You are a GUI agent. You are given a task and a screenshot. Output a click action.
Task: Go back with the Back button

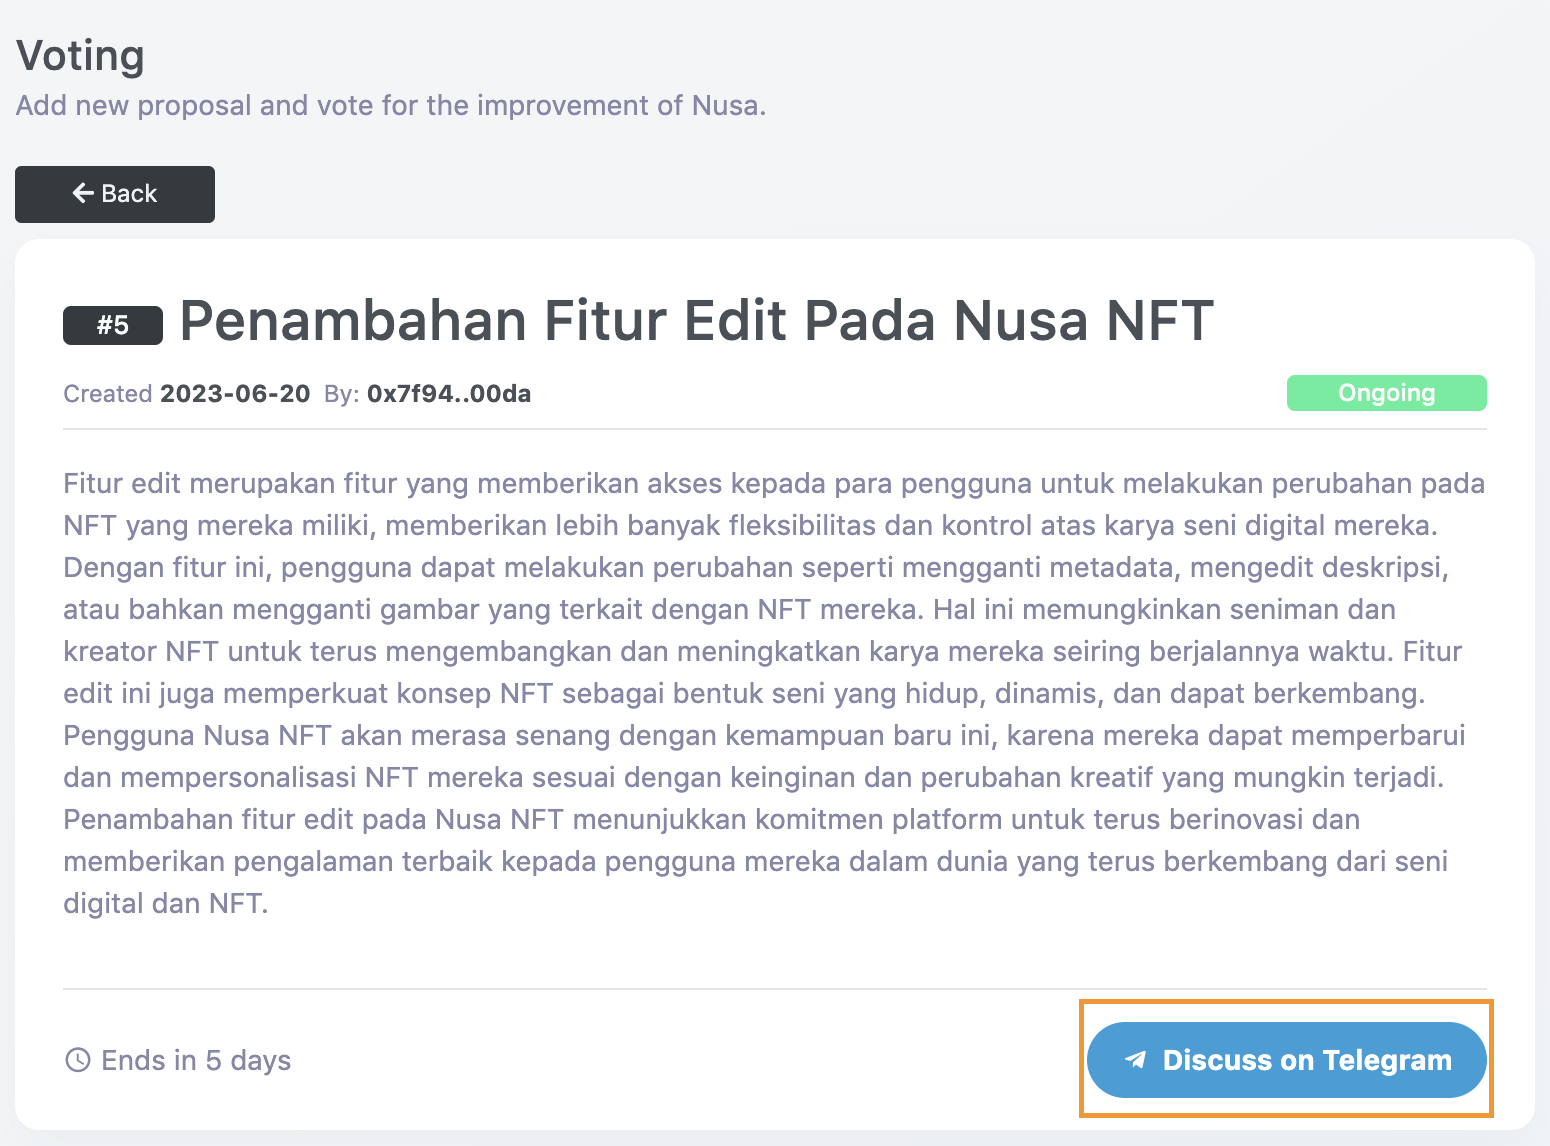115,194
